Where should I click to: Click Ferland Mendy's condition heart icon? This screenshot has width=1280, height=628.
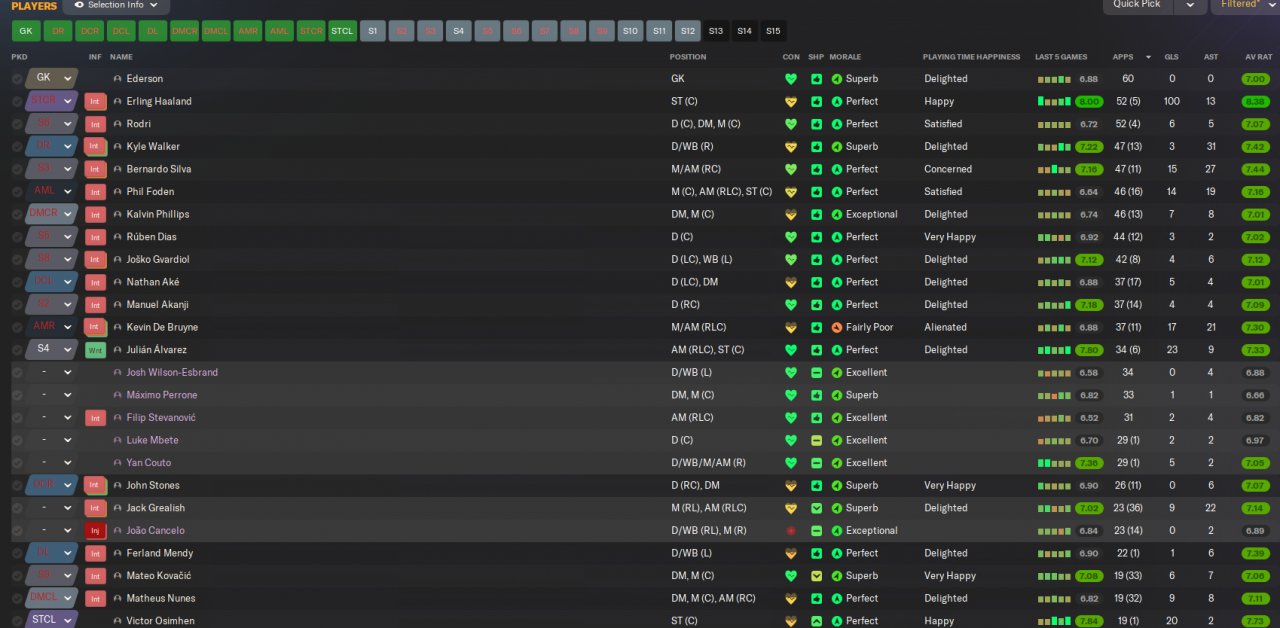pos(791,553)
